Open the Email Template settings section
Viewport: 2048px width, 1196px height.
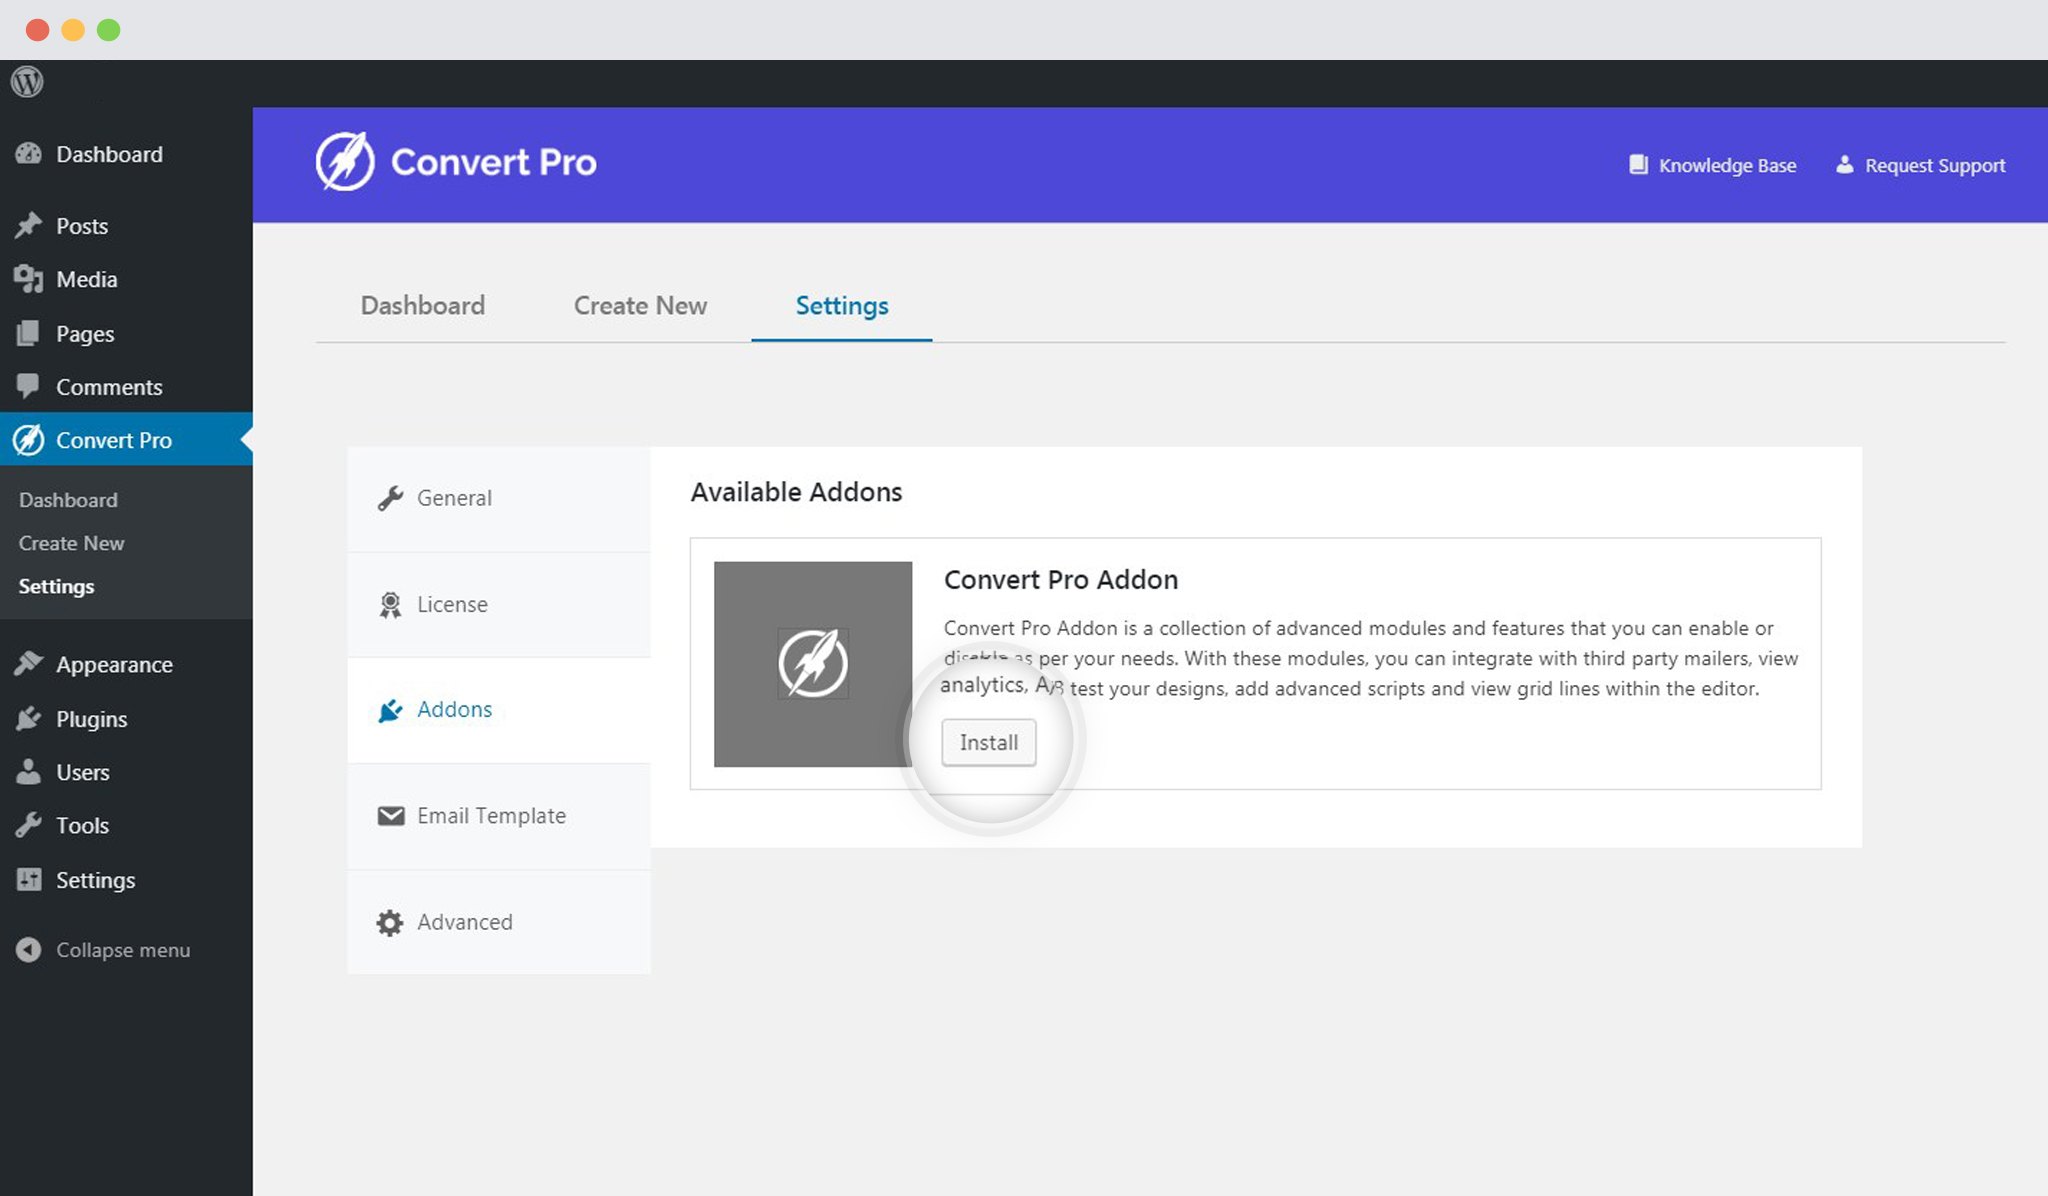tap(499, 816)
